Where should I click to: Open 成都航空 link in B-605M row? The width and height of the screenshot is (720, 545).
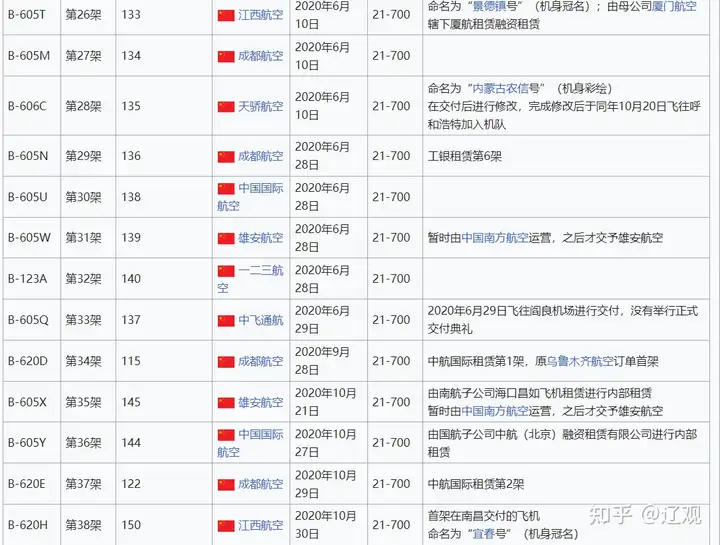click(x=260, y=56)
